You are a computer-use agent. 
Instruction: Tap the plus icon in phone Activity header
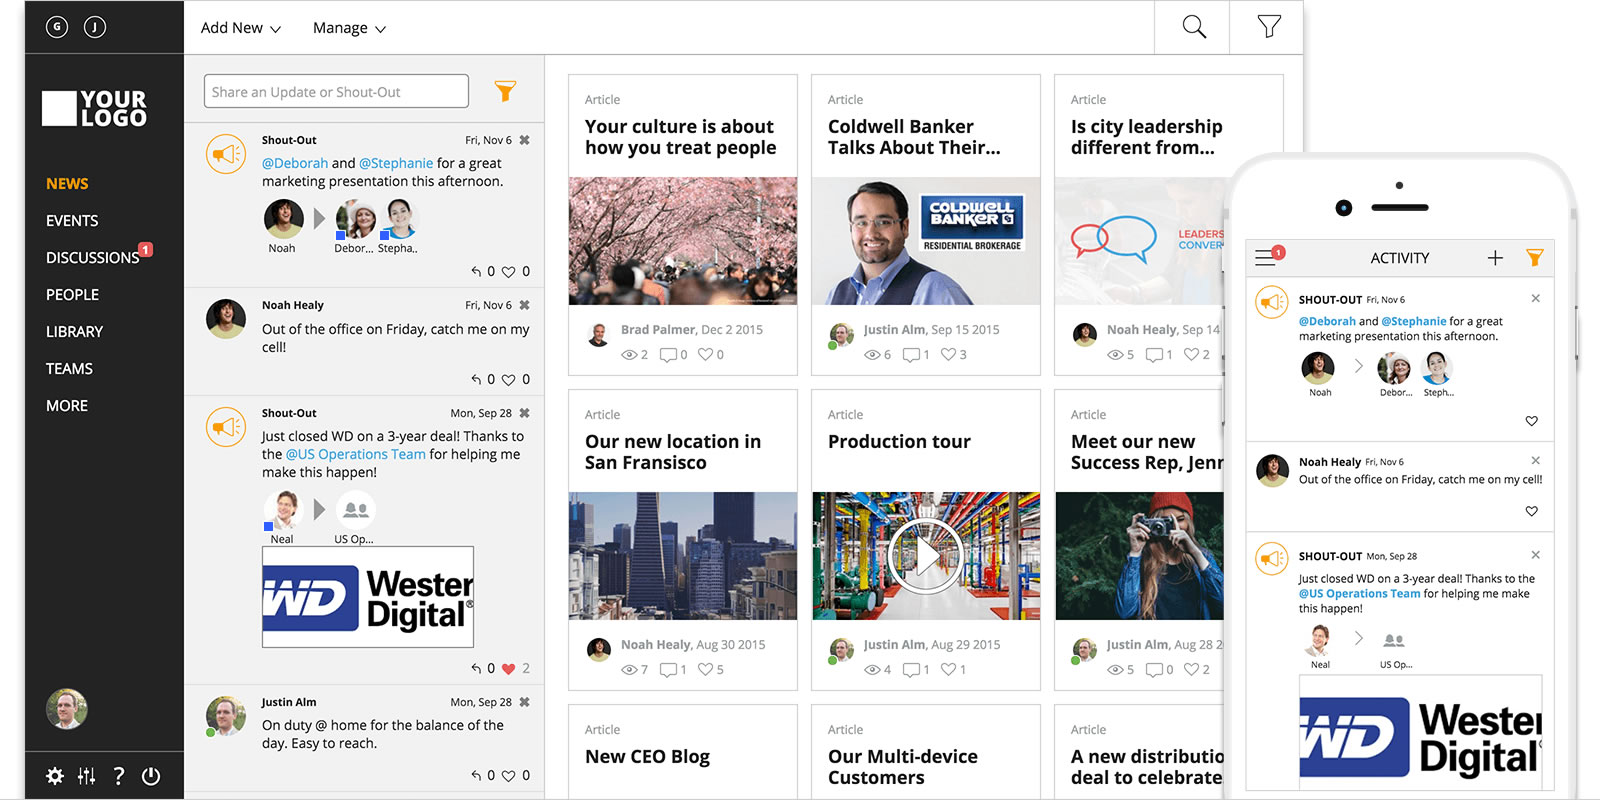click(x=1495, y=258)
